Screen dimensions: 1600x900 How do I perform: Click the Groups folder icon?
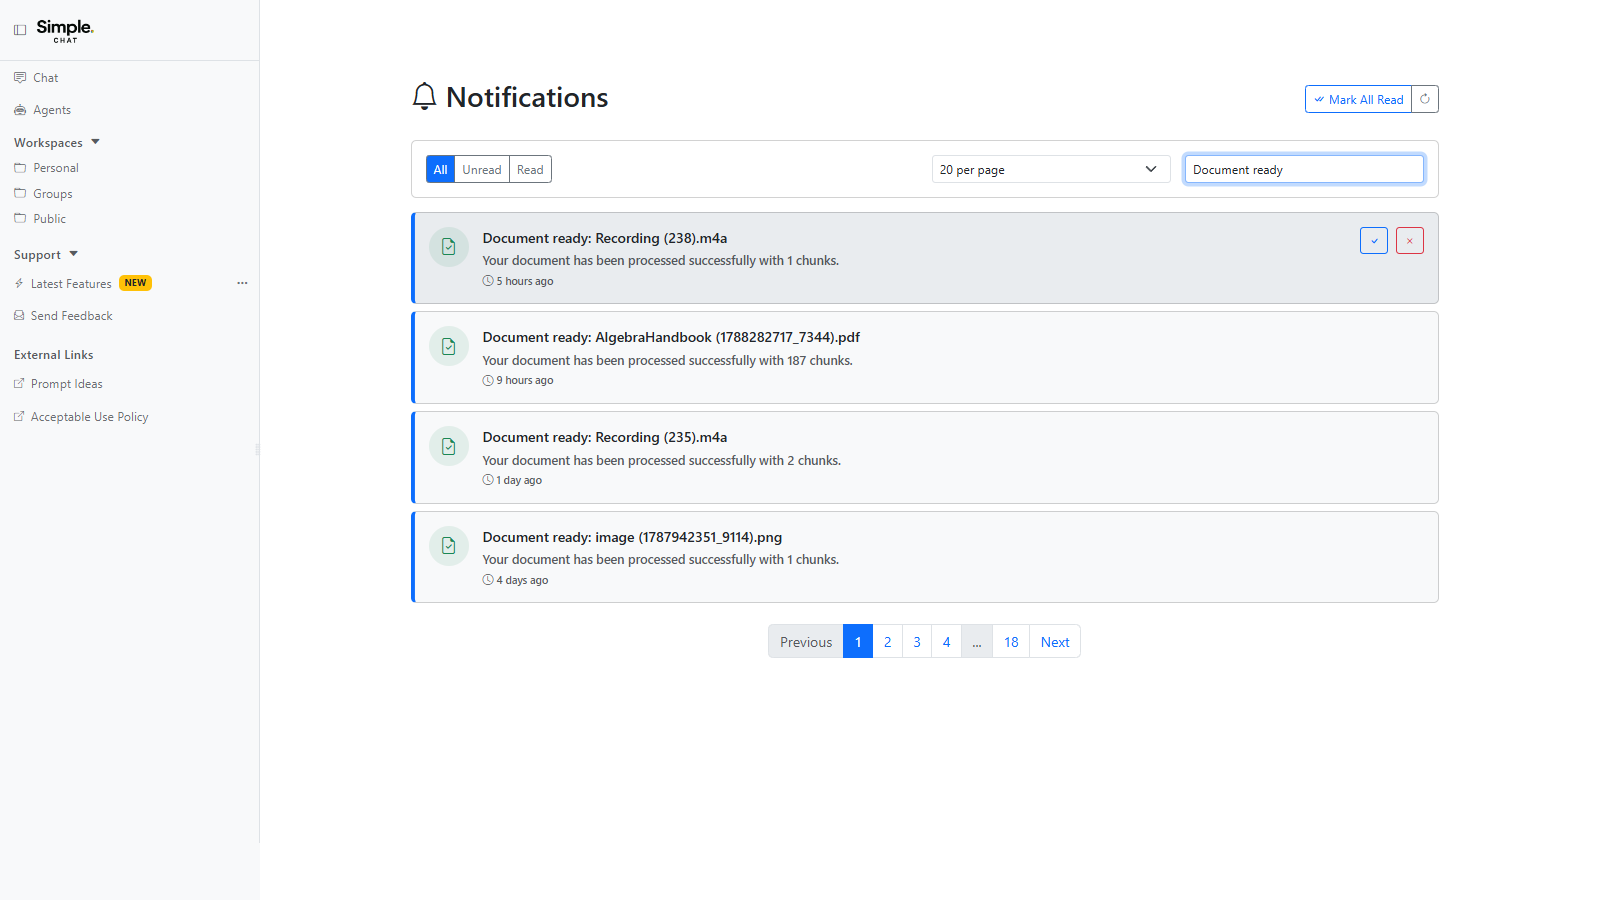(20, 193)
